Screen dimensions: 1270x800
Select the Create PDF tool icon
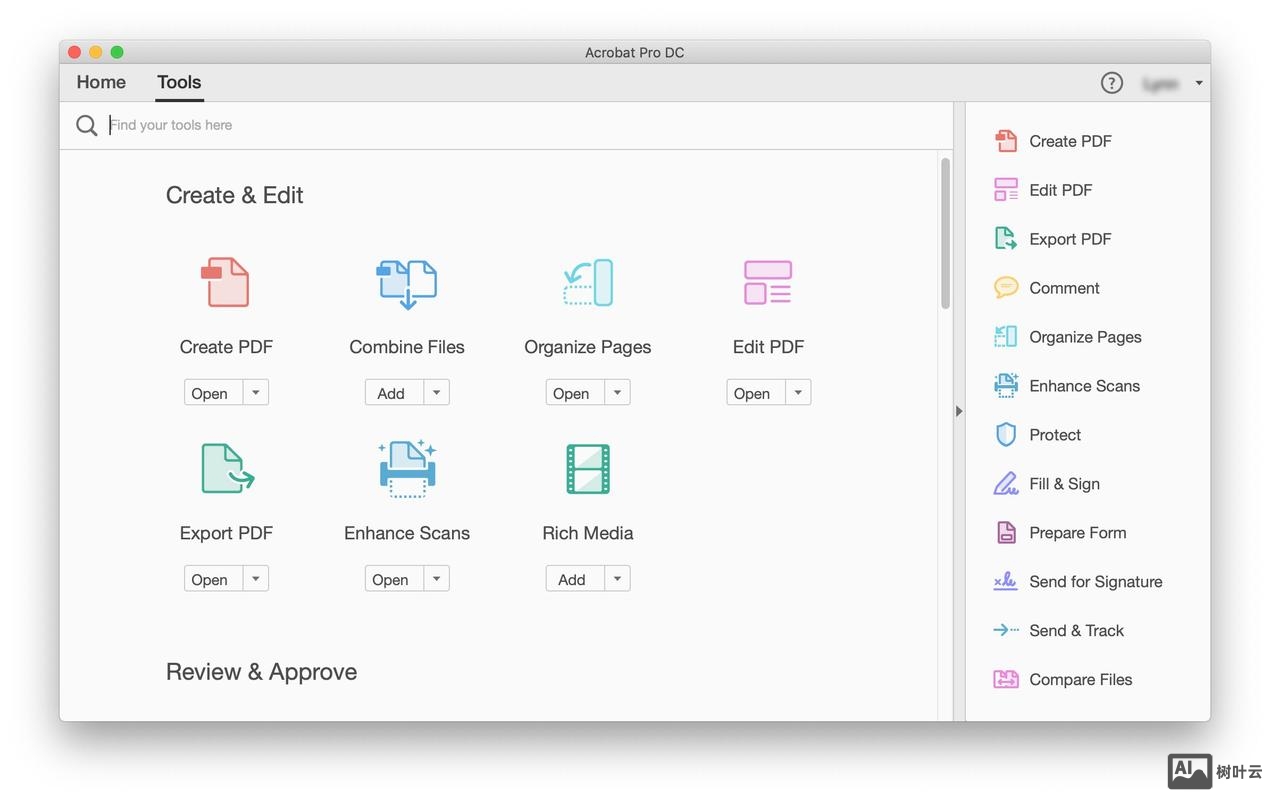(x=226, y=282)
